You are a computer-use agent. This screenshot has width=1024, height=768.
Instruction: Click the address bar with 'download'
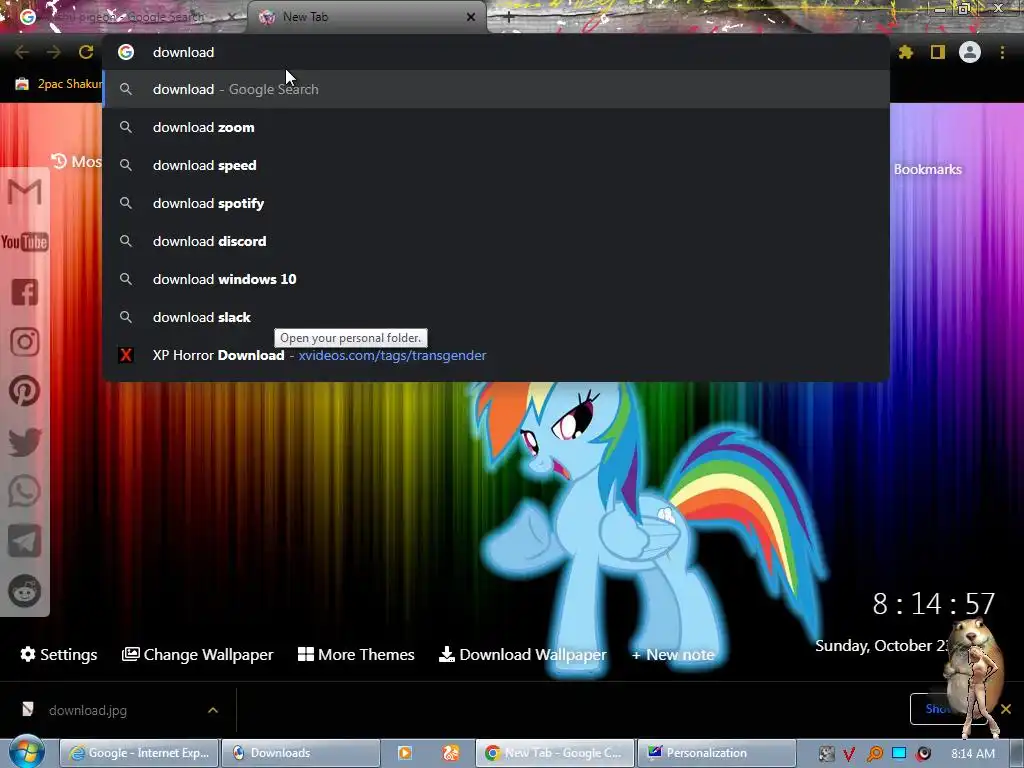coord(496,52)
